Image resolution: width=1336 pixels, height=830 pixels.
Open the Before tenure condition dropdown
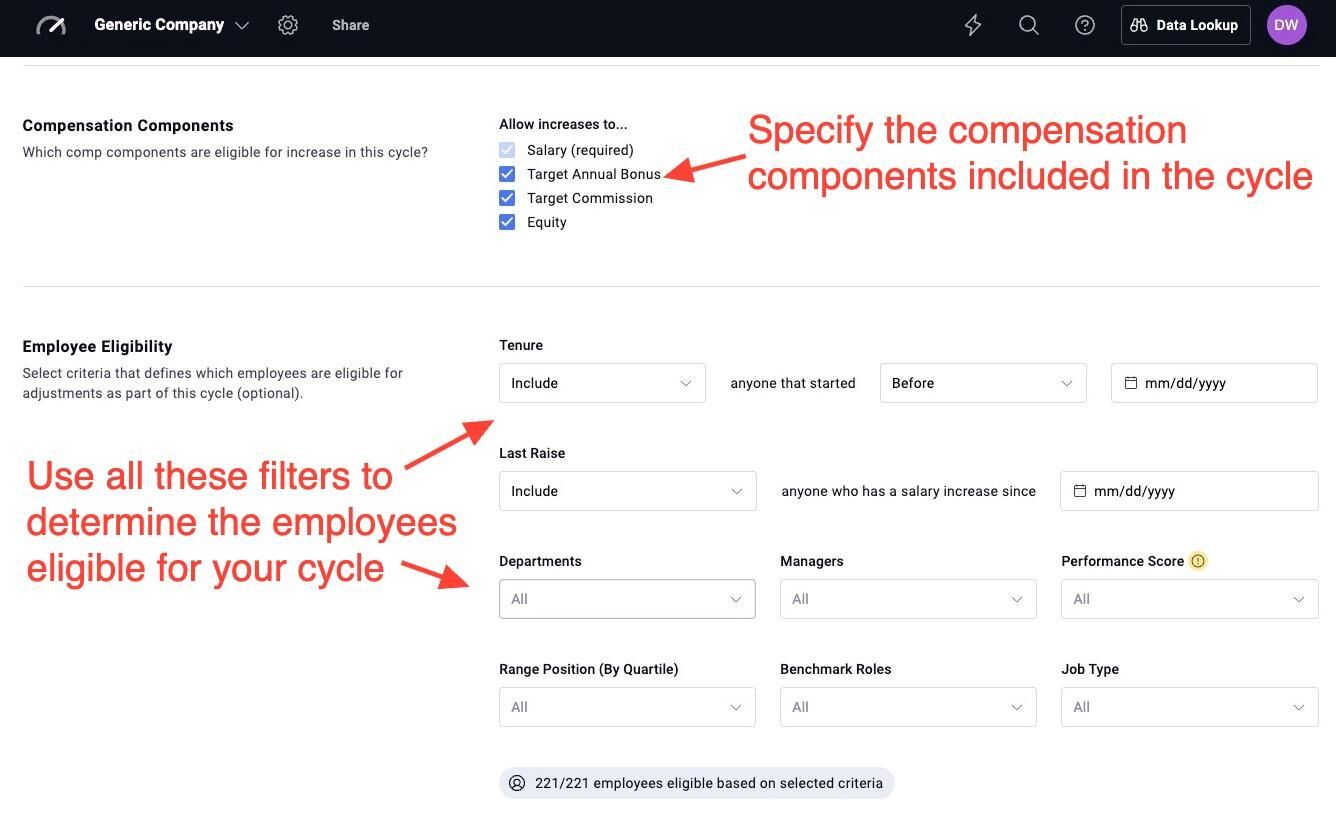[x=983, y=383]
